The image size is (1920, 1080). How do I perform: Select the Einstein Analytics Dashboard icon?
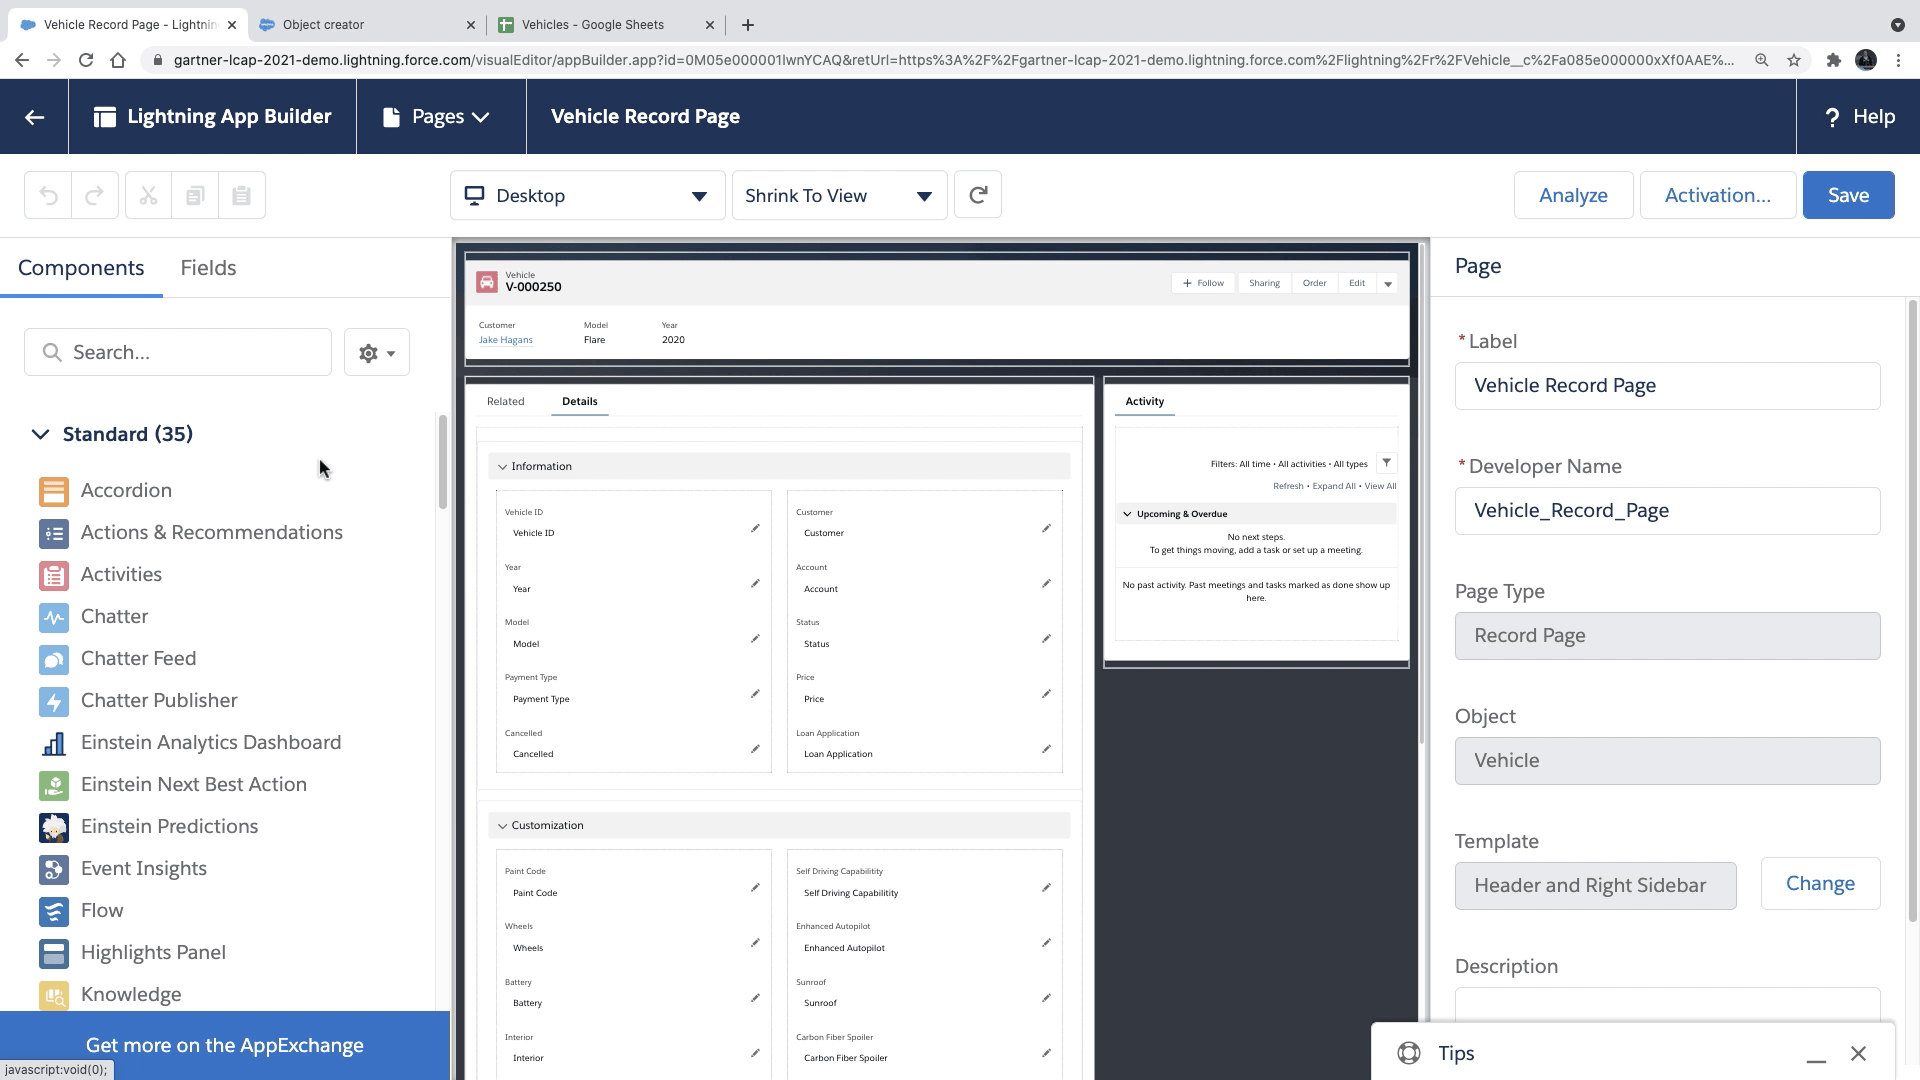(54, 743)
